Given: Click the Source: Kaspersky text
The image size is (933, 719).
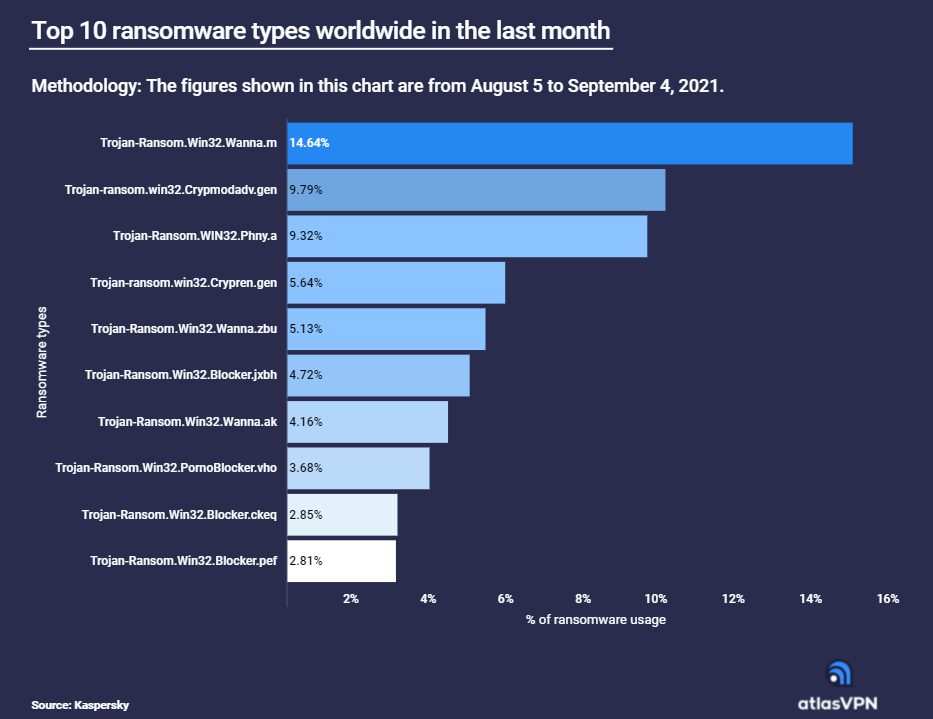Looking at the screenshot, I should coord(80,705).
